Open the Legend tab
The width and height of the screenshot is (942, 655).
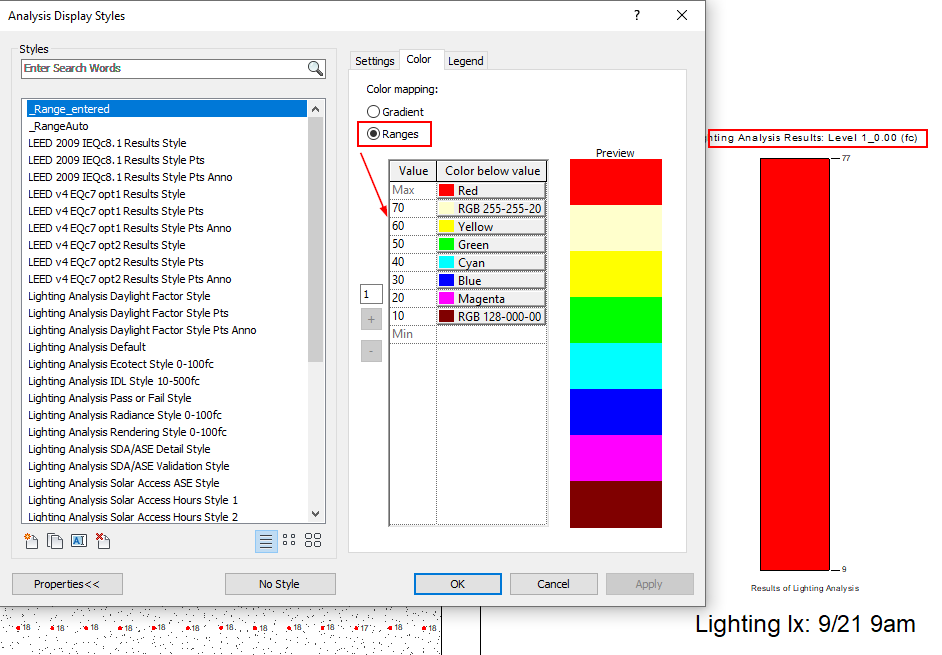point(465,60)
